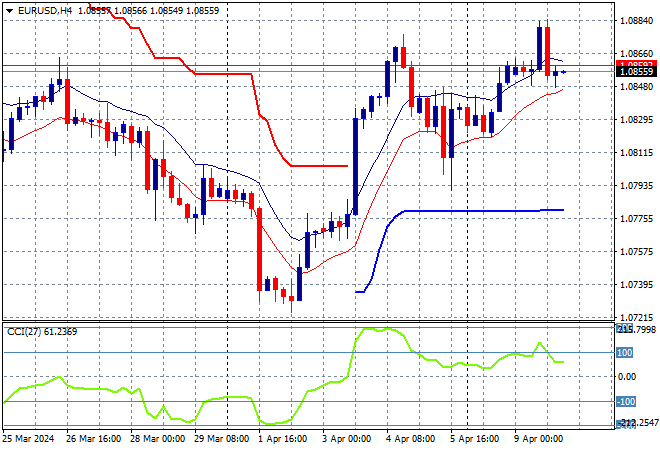
Task: Click the 1.08115 level on price scale
Action: [636, 153]
